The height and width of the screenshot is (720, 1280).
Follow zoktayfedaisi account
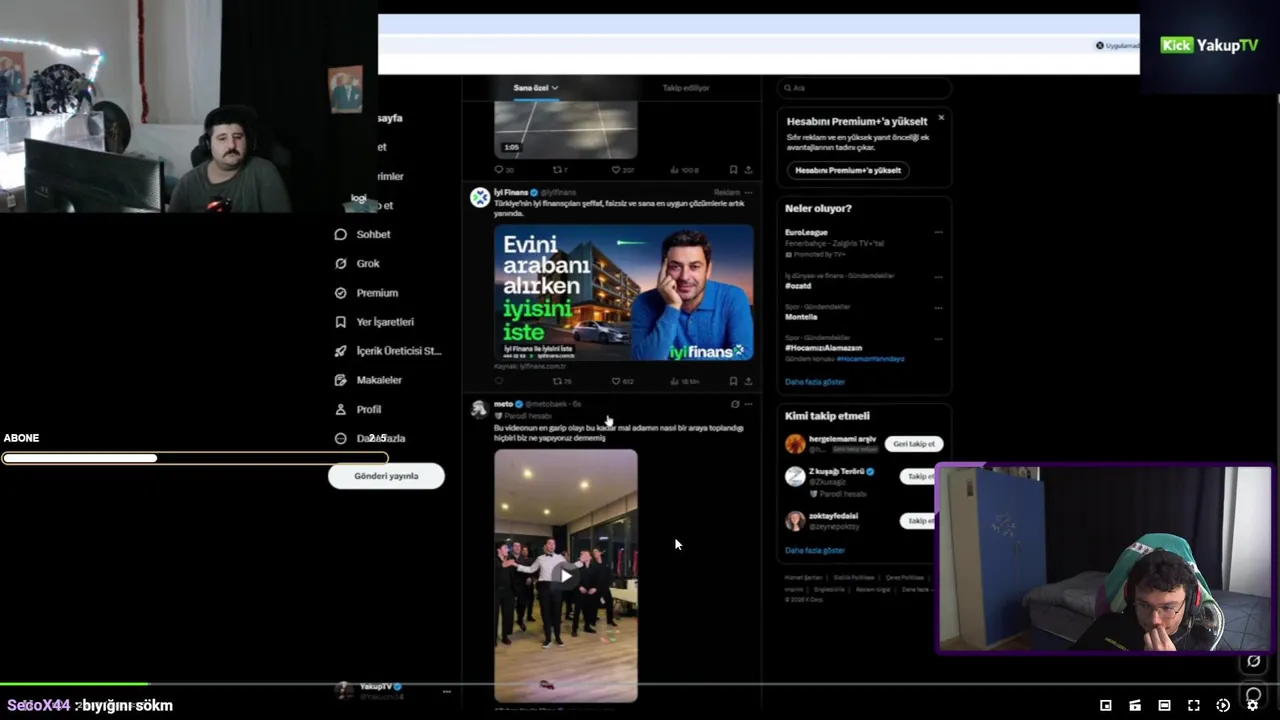tap(920, 521)
